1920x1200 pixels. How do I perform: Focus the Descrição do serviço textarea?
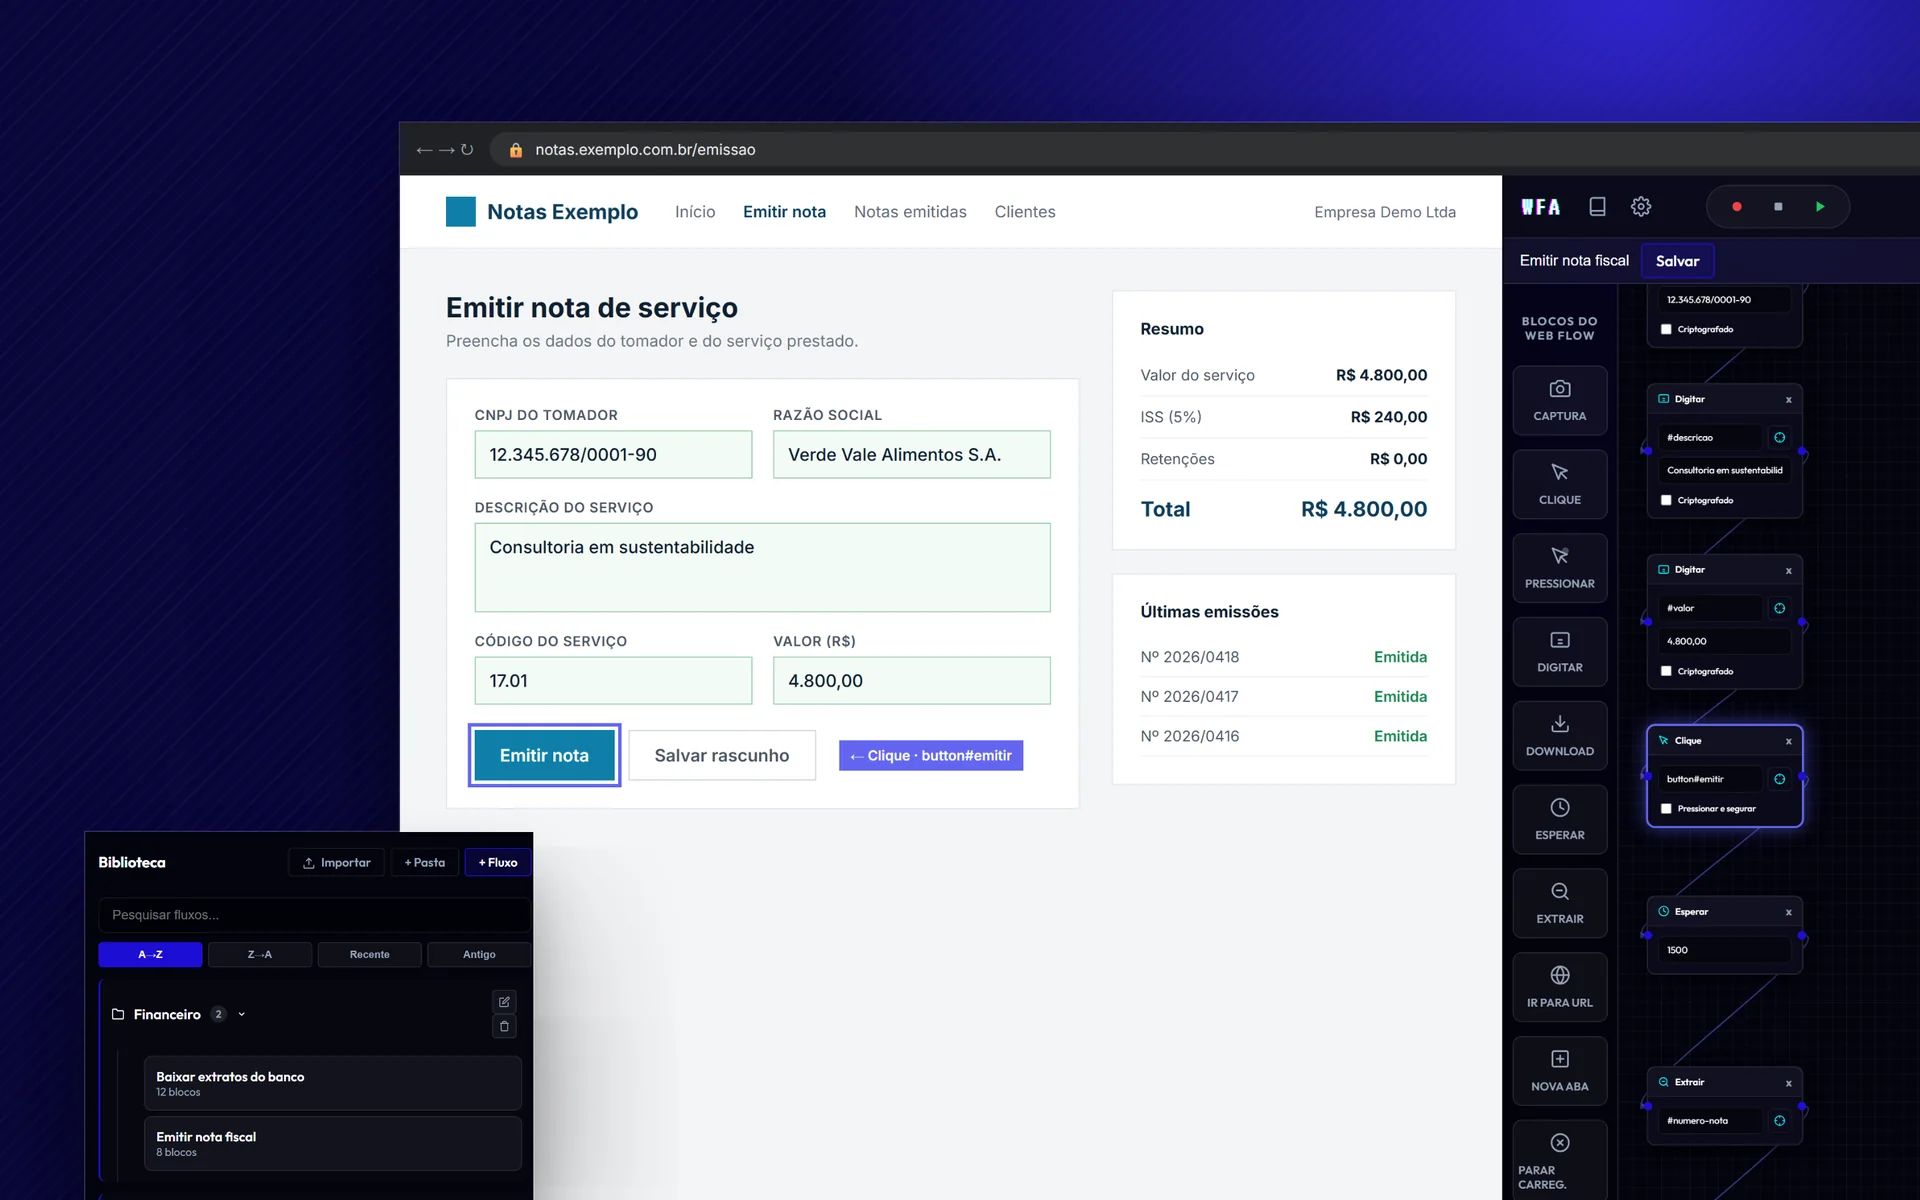[762, 567]
